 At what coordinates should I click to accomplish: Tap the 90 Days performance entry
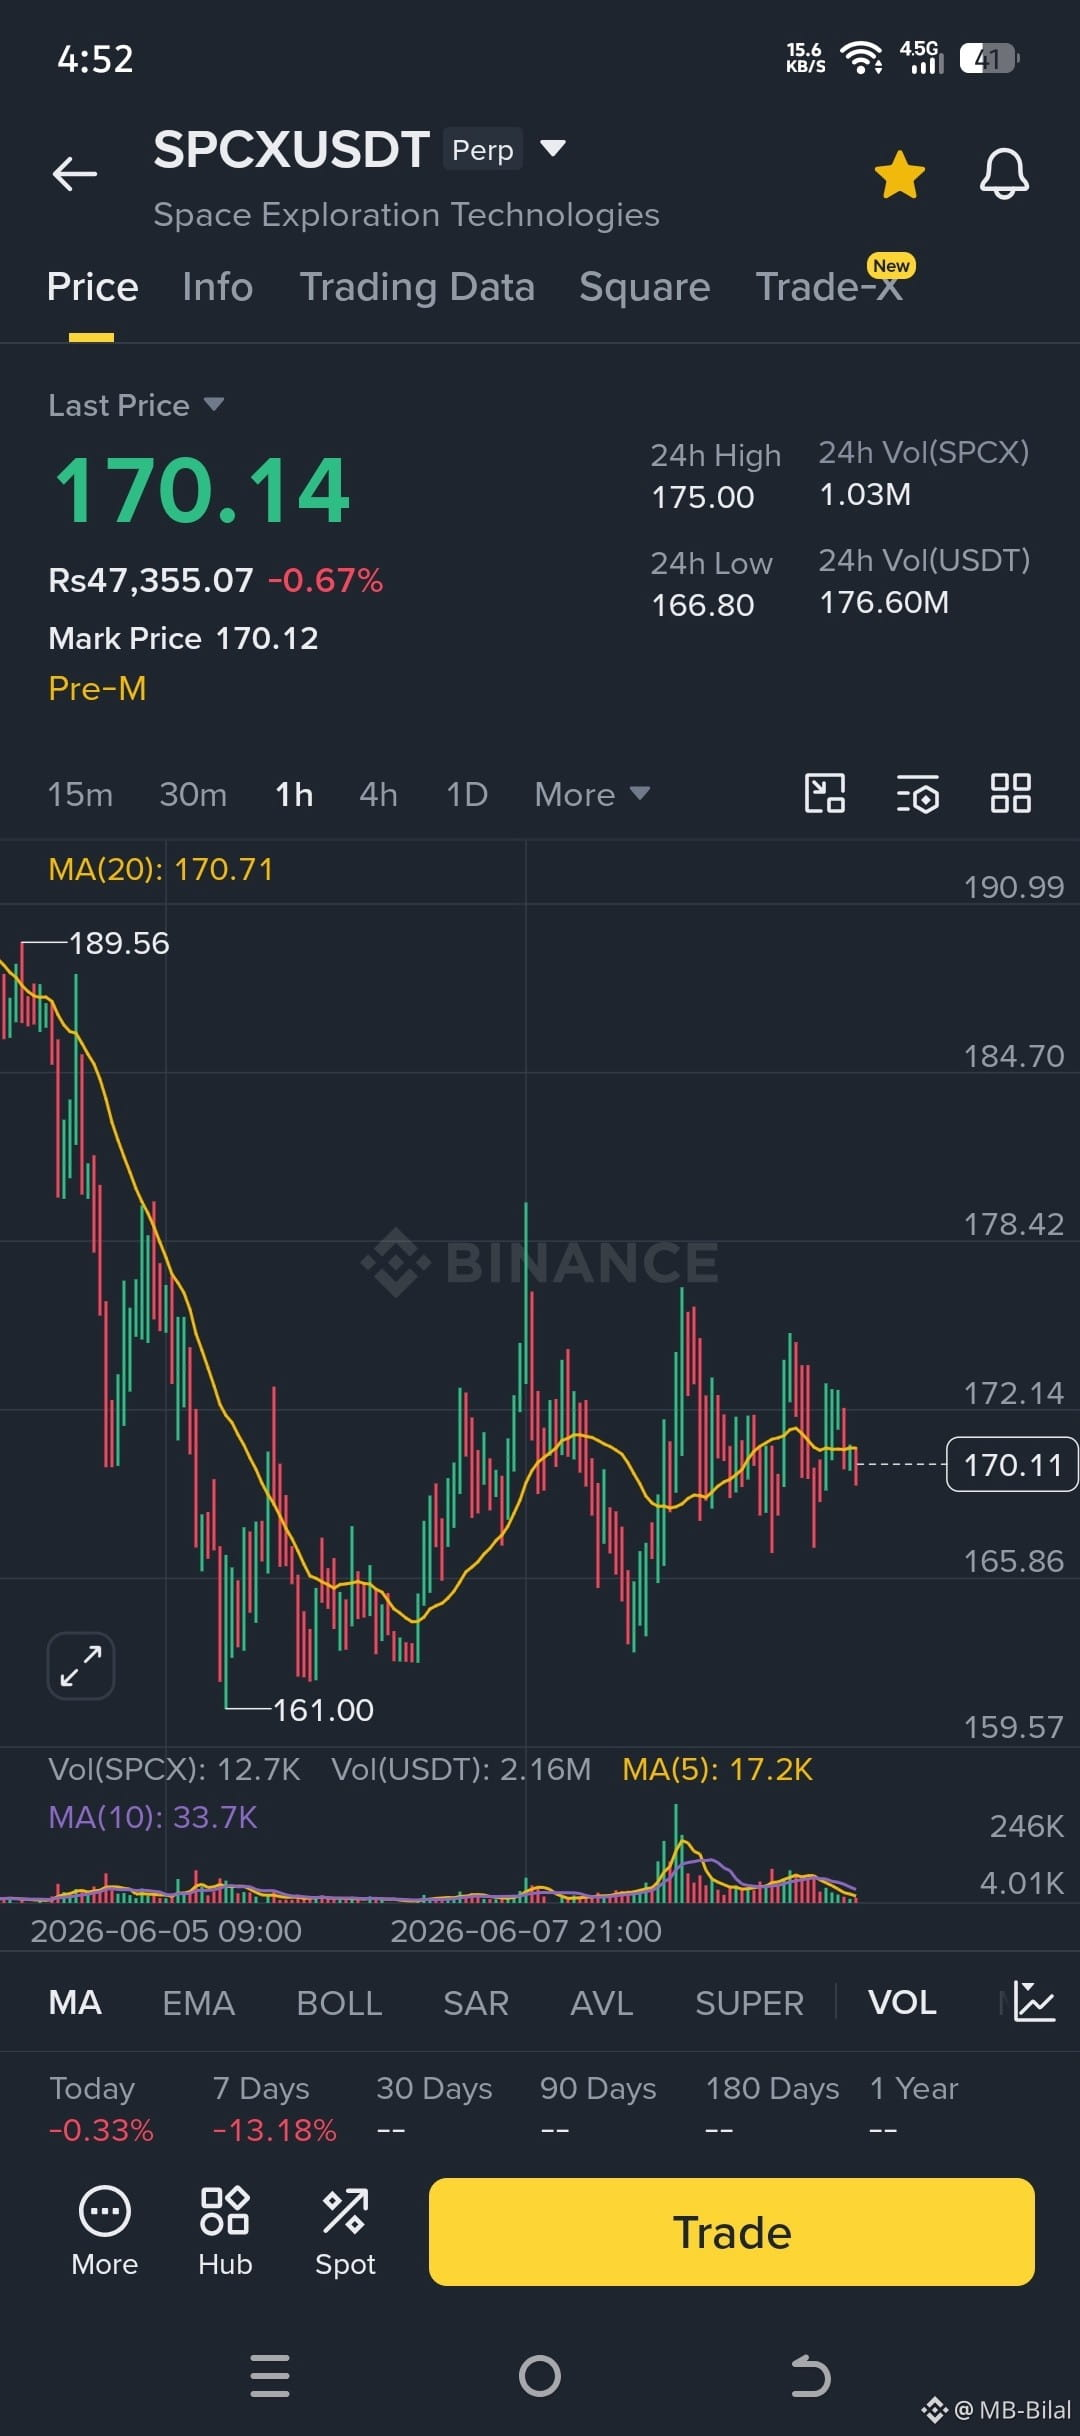pyautogui.click(x=598, y=2109)
